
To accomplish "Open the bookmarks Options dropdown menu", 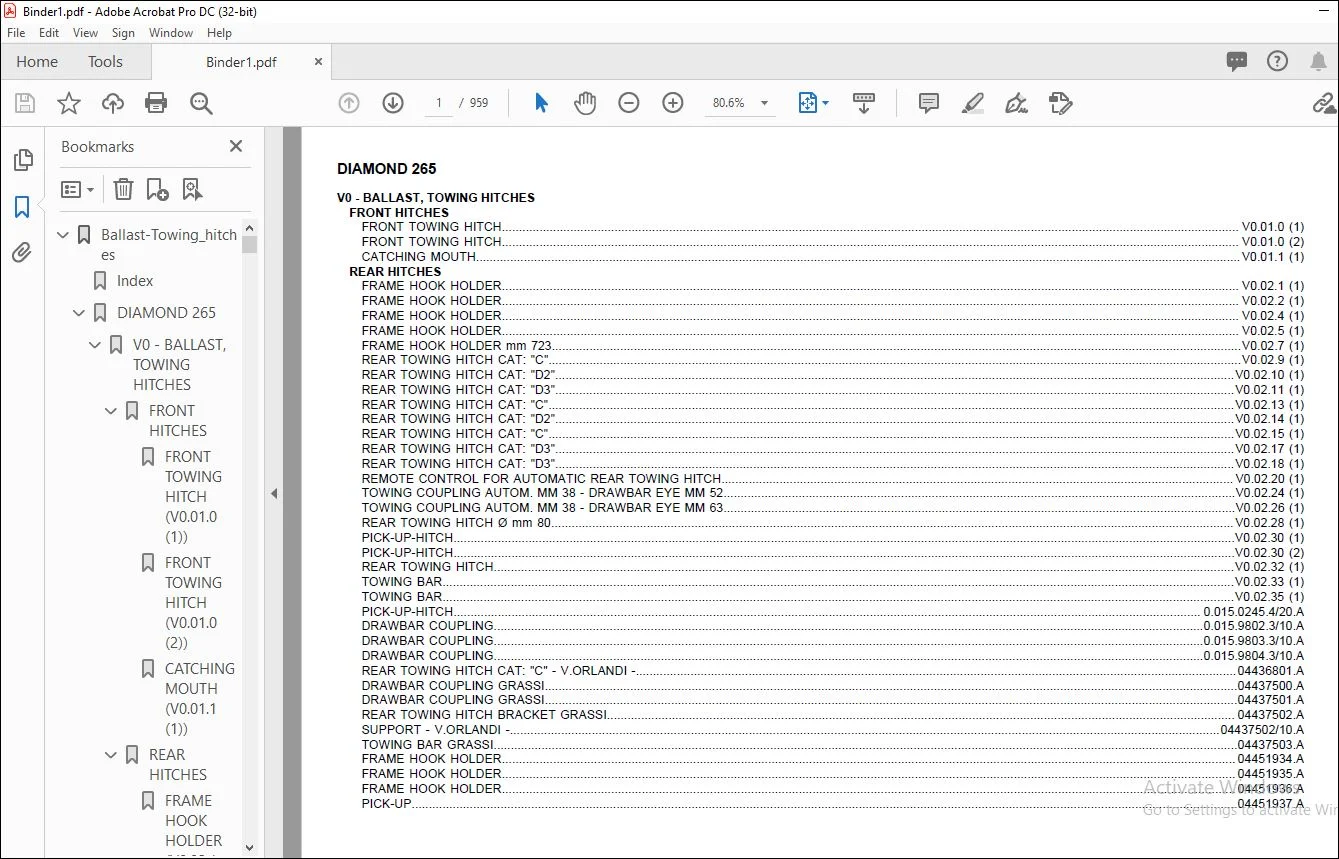I will click(77, 189).
